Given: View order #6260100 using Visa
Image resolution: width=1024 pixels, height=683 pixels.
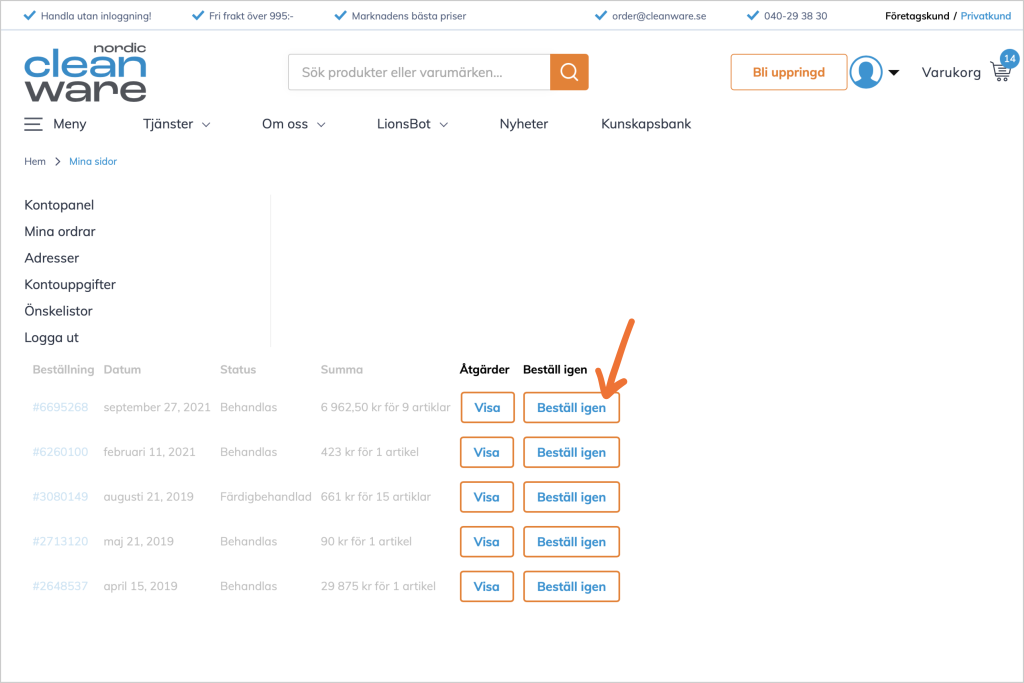Looking at the screenshot, I should pyautogui.click(x=487, y=452).
